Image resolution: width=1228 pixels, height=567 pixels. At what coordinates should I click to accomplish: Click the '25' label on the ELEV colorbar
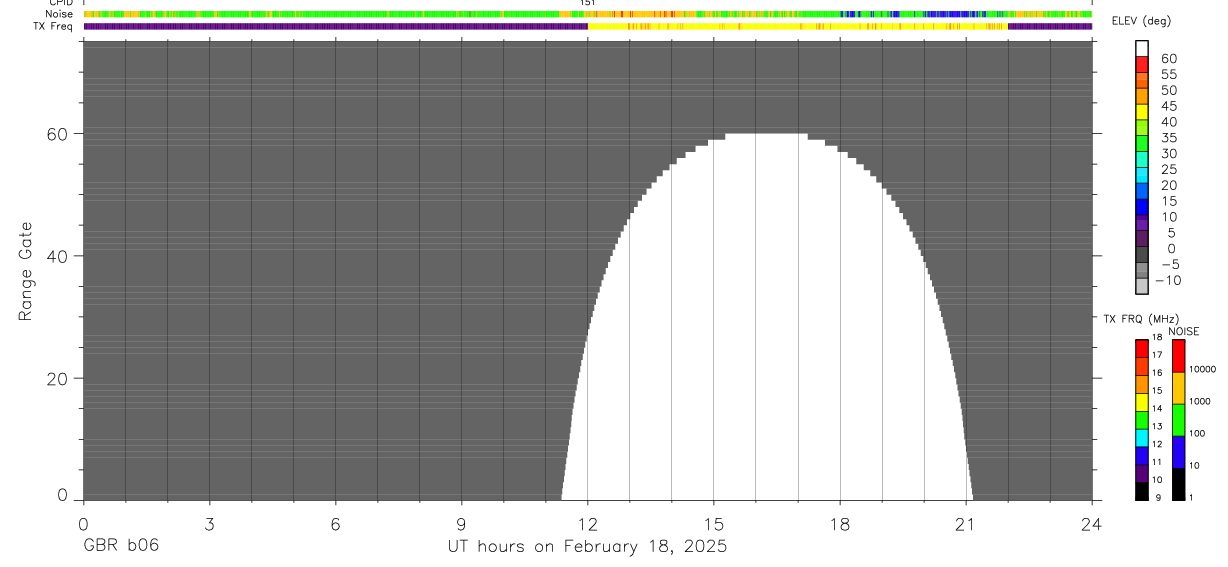pos(1169,170)
